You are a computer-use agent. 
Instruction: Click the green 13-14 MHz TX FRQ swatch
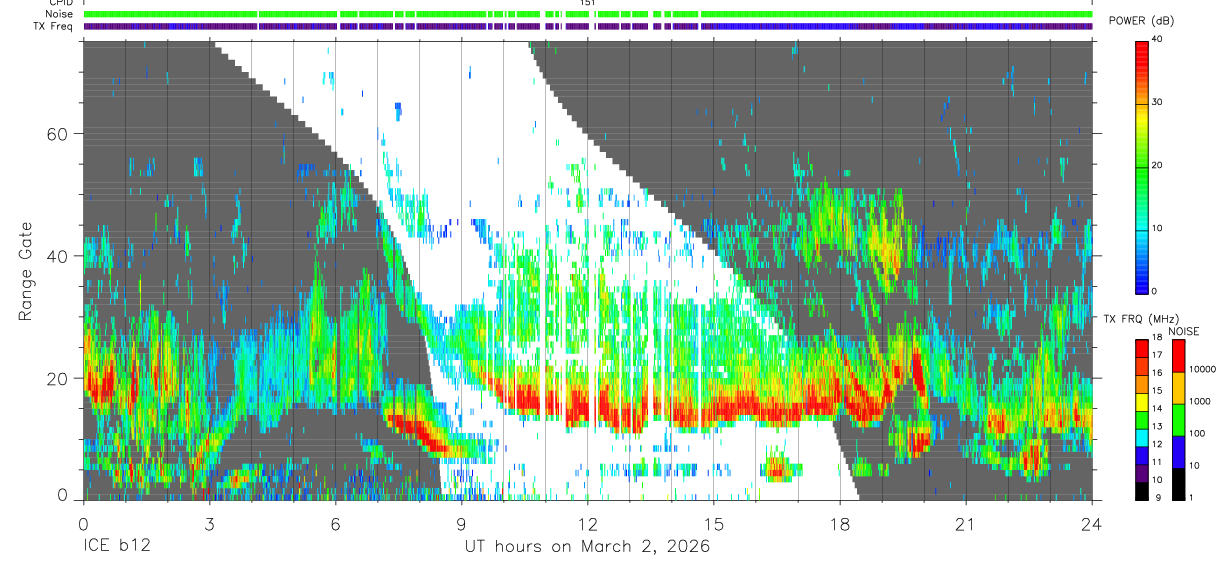pyautogui.click(x=1141, y=420)
